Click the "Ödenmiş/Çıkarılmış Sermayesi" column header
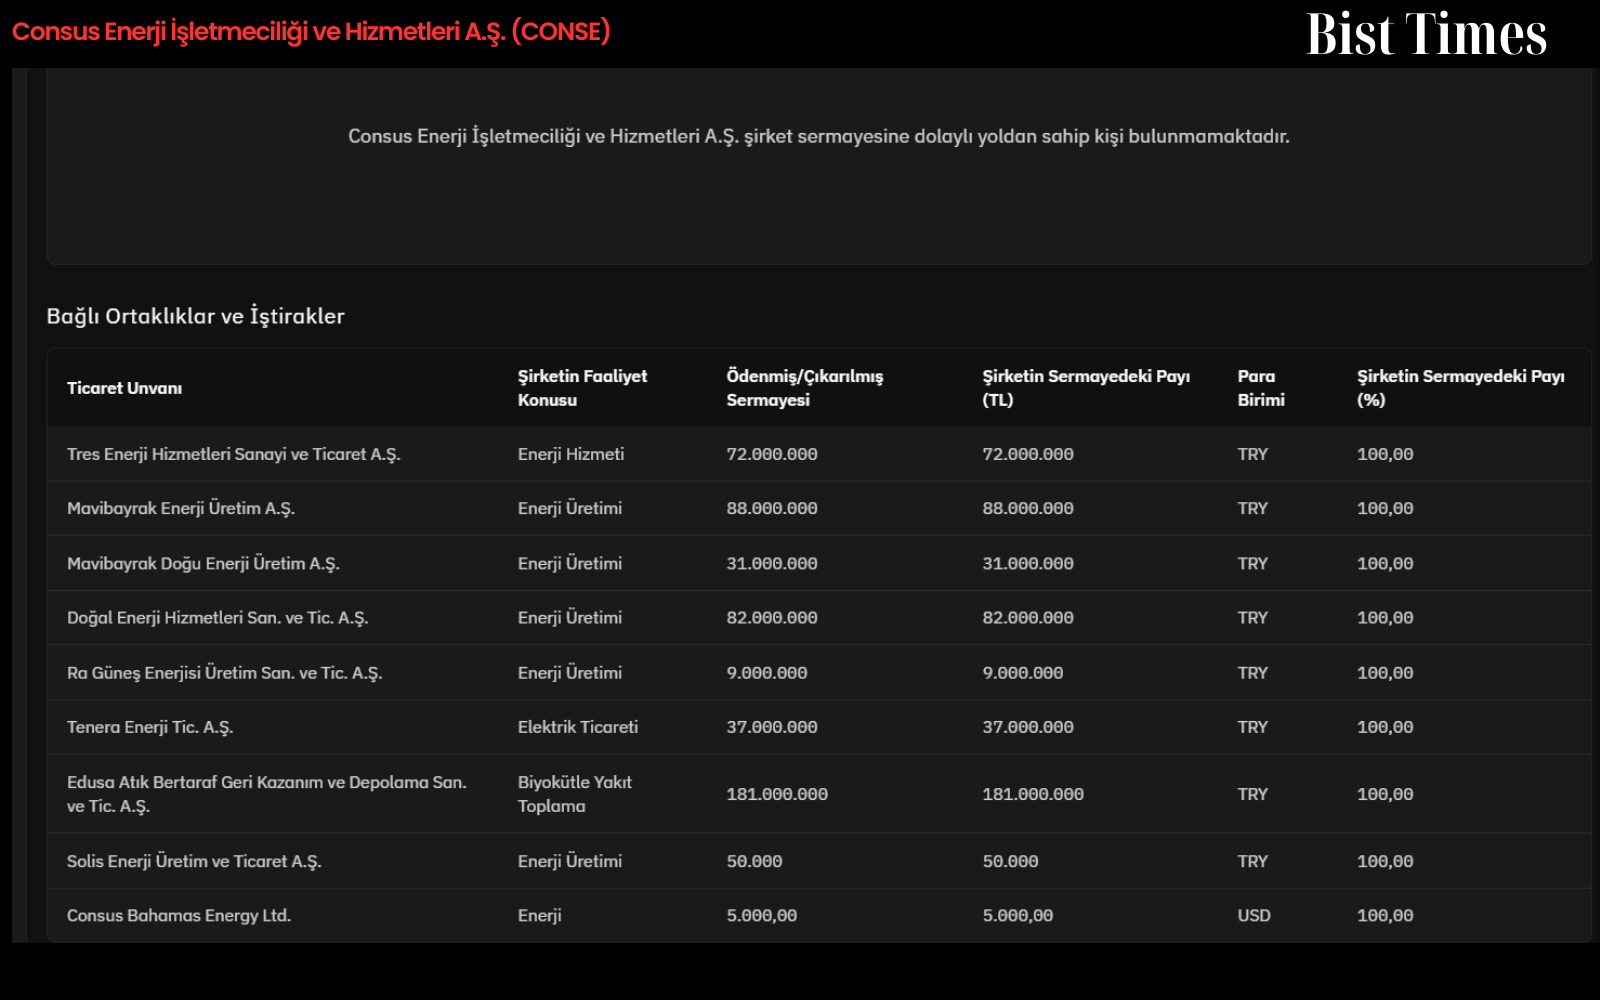Screen dimensions: 1600x1000 coord(805,388)
